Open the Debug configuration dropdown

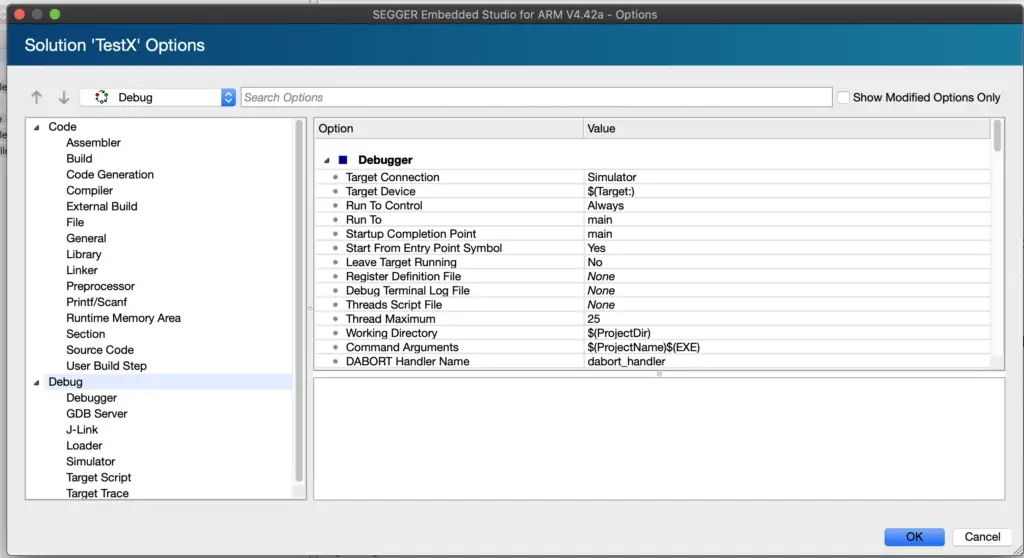coord(157,97)
